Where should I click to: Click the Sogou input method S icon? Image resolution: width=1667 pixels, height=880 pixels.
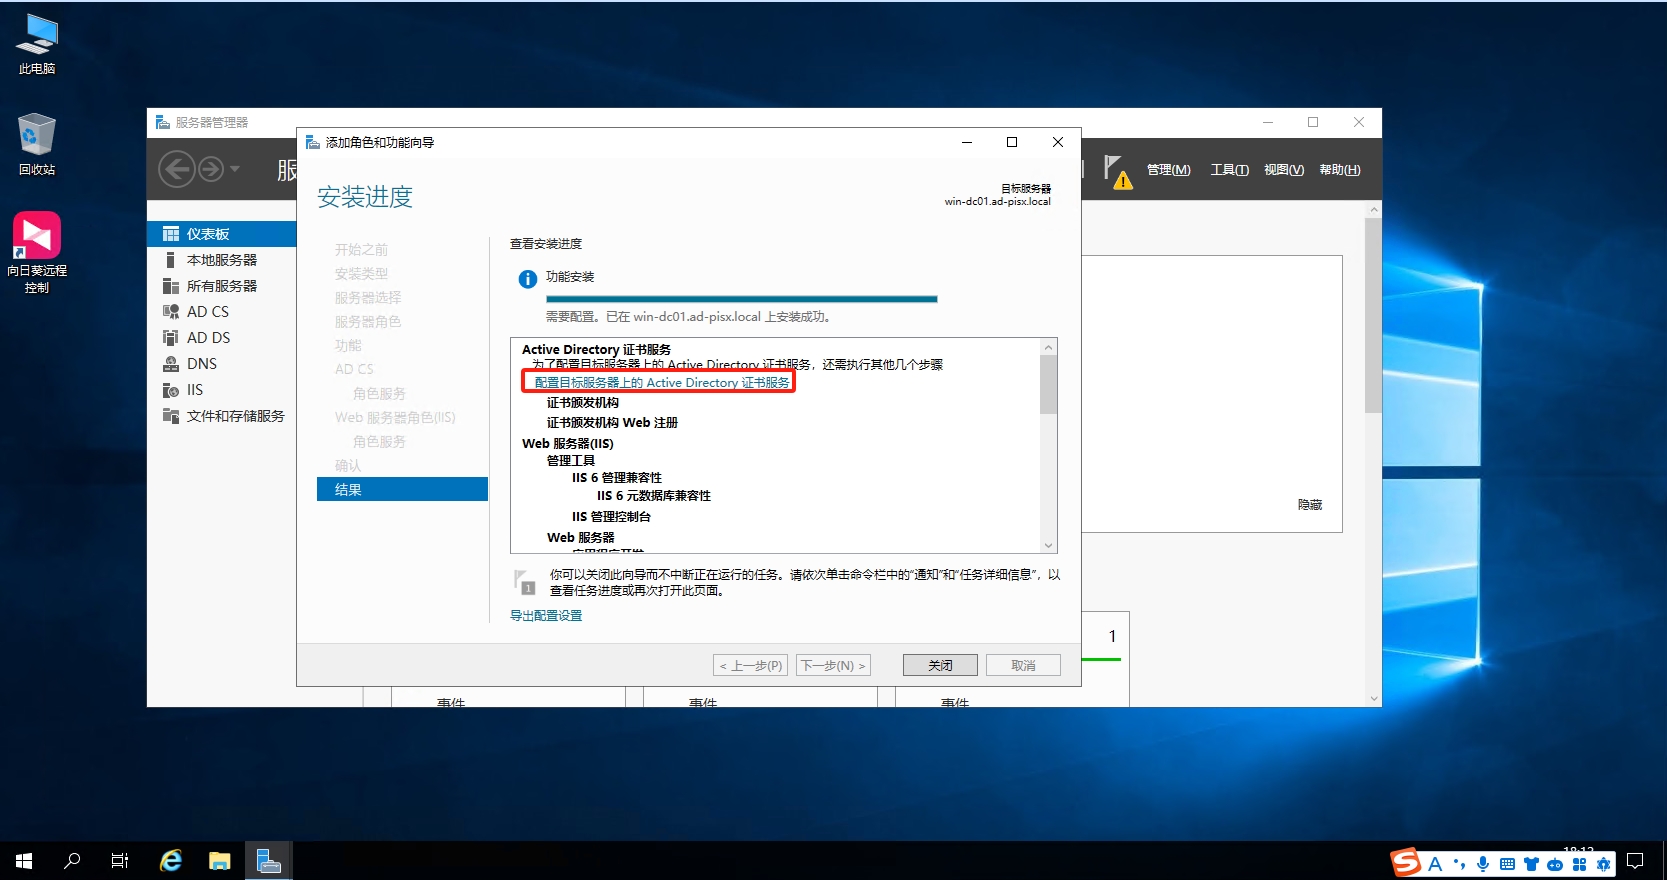1406,862
